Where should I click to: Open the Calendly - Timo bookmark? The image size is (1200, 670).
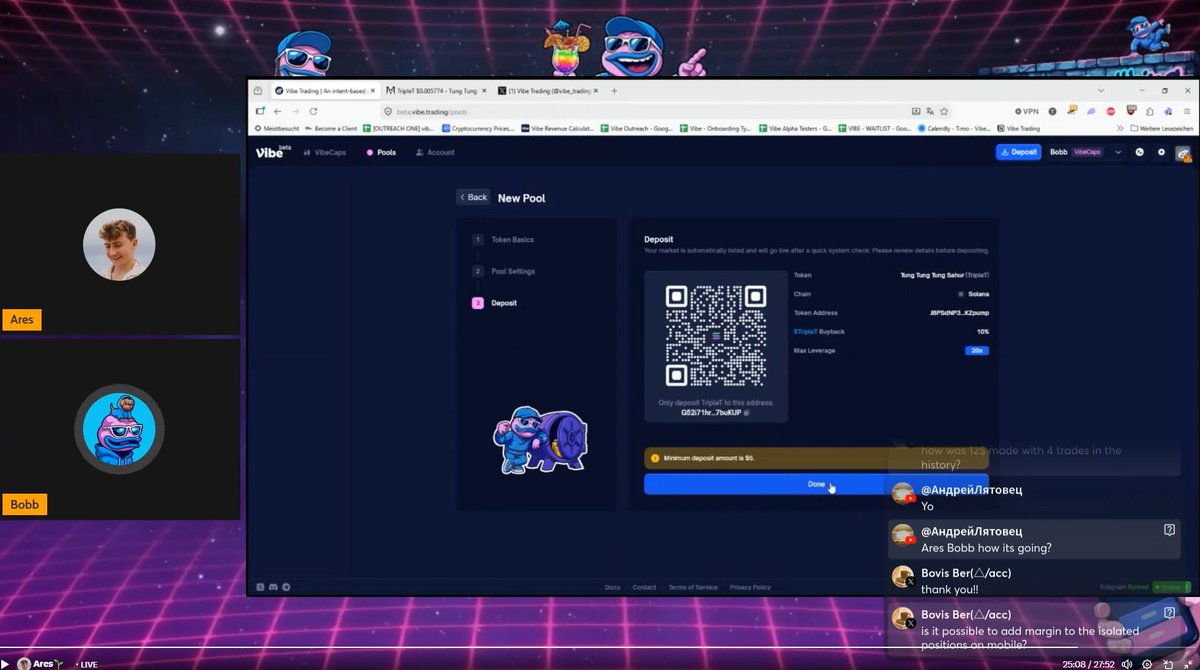(955, 129)
